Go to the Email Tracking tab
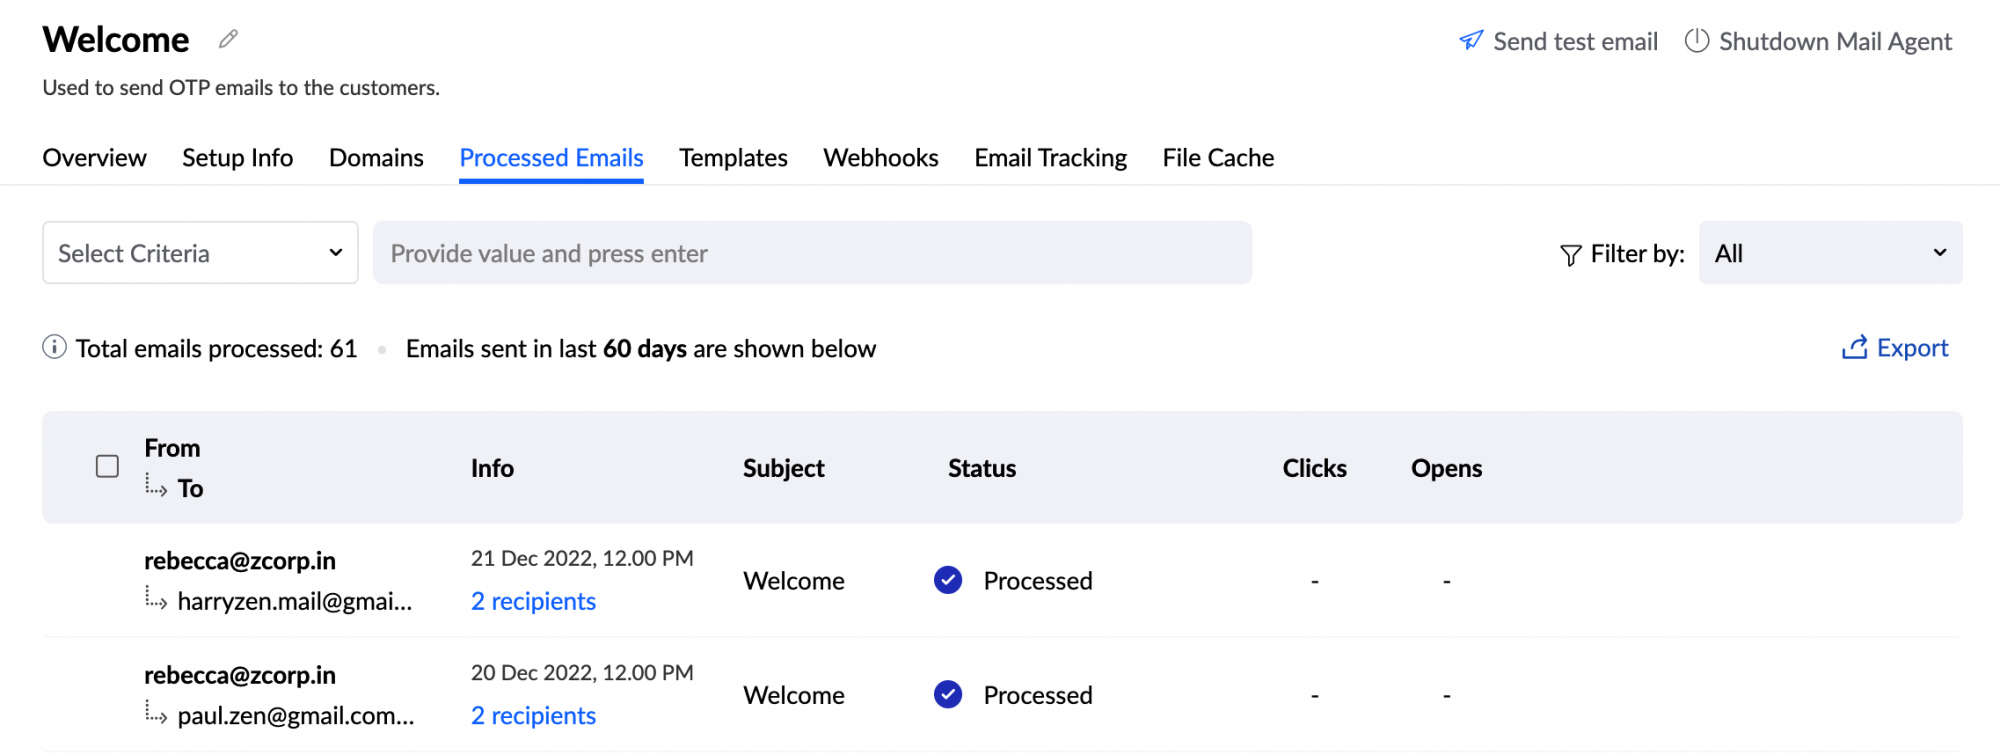This screenshot has width=2000, height=755. (x=1050, y=158)
